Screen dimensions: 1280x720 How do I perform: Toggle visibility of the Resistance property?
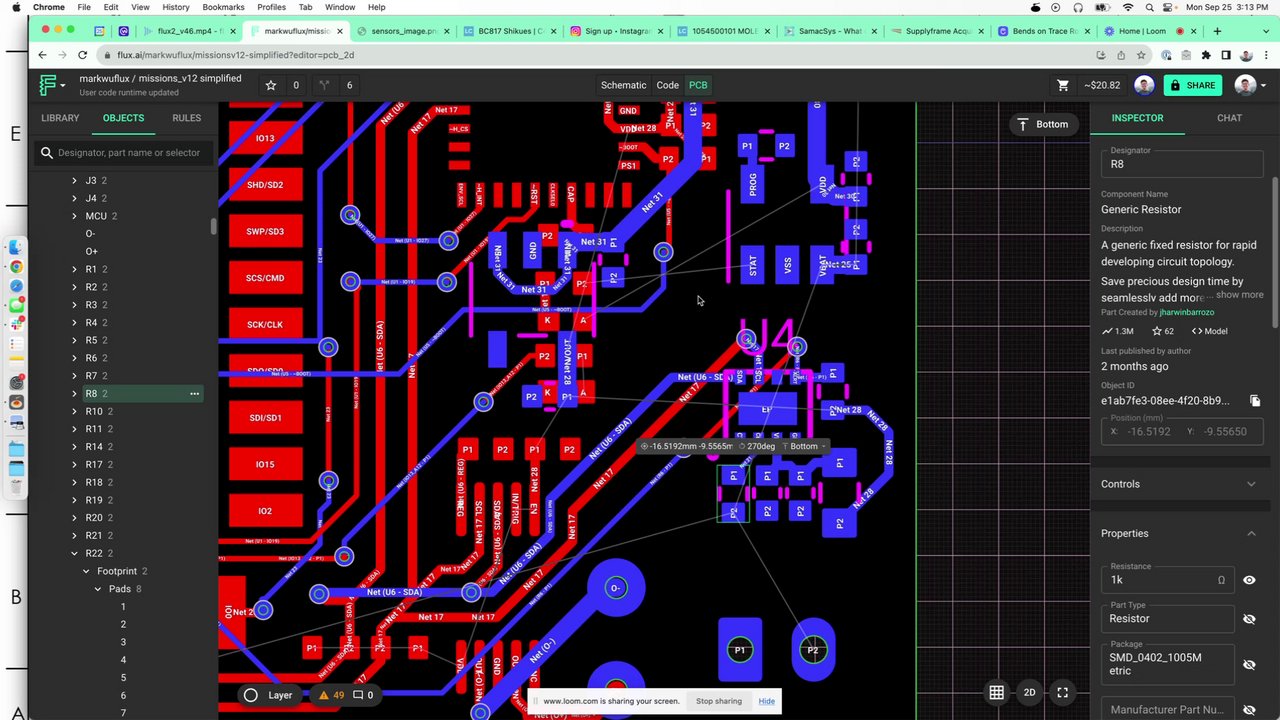tap(1249, 580)
